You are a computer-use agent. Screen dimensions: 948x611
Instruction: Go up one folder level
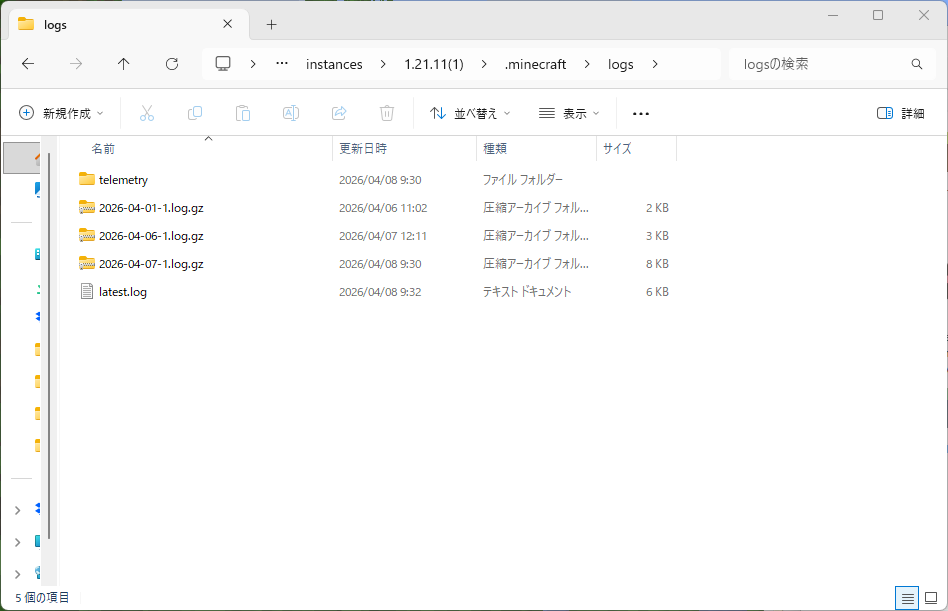pyautogui.click(x=124, y=64)
